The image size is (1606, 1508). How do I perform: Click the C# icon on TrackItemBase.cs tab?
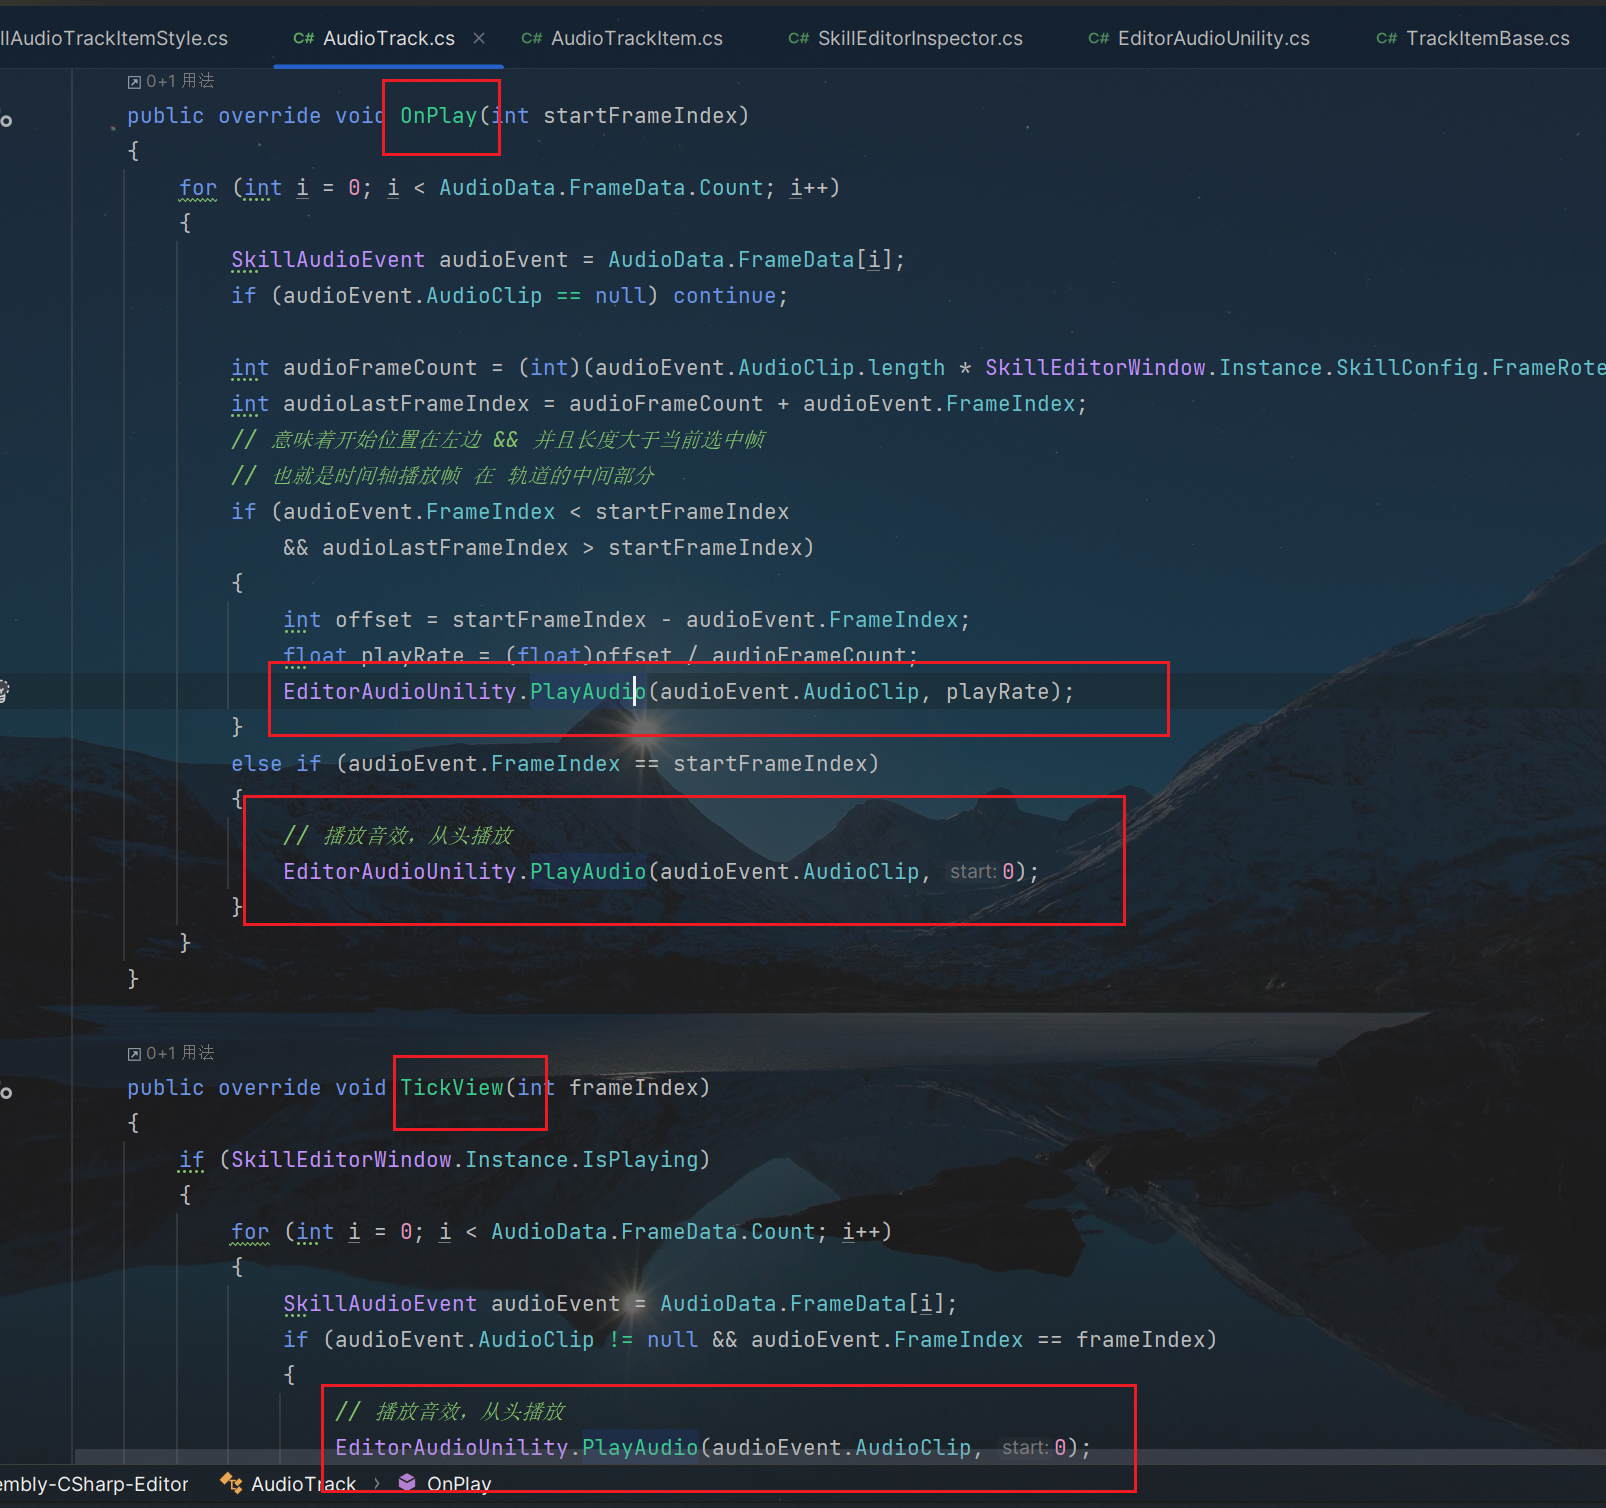point(1386,39)
